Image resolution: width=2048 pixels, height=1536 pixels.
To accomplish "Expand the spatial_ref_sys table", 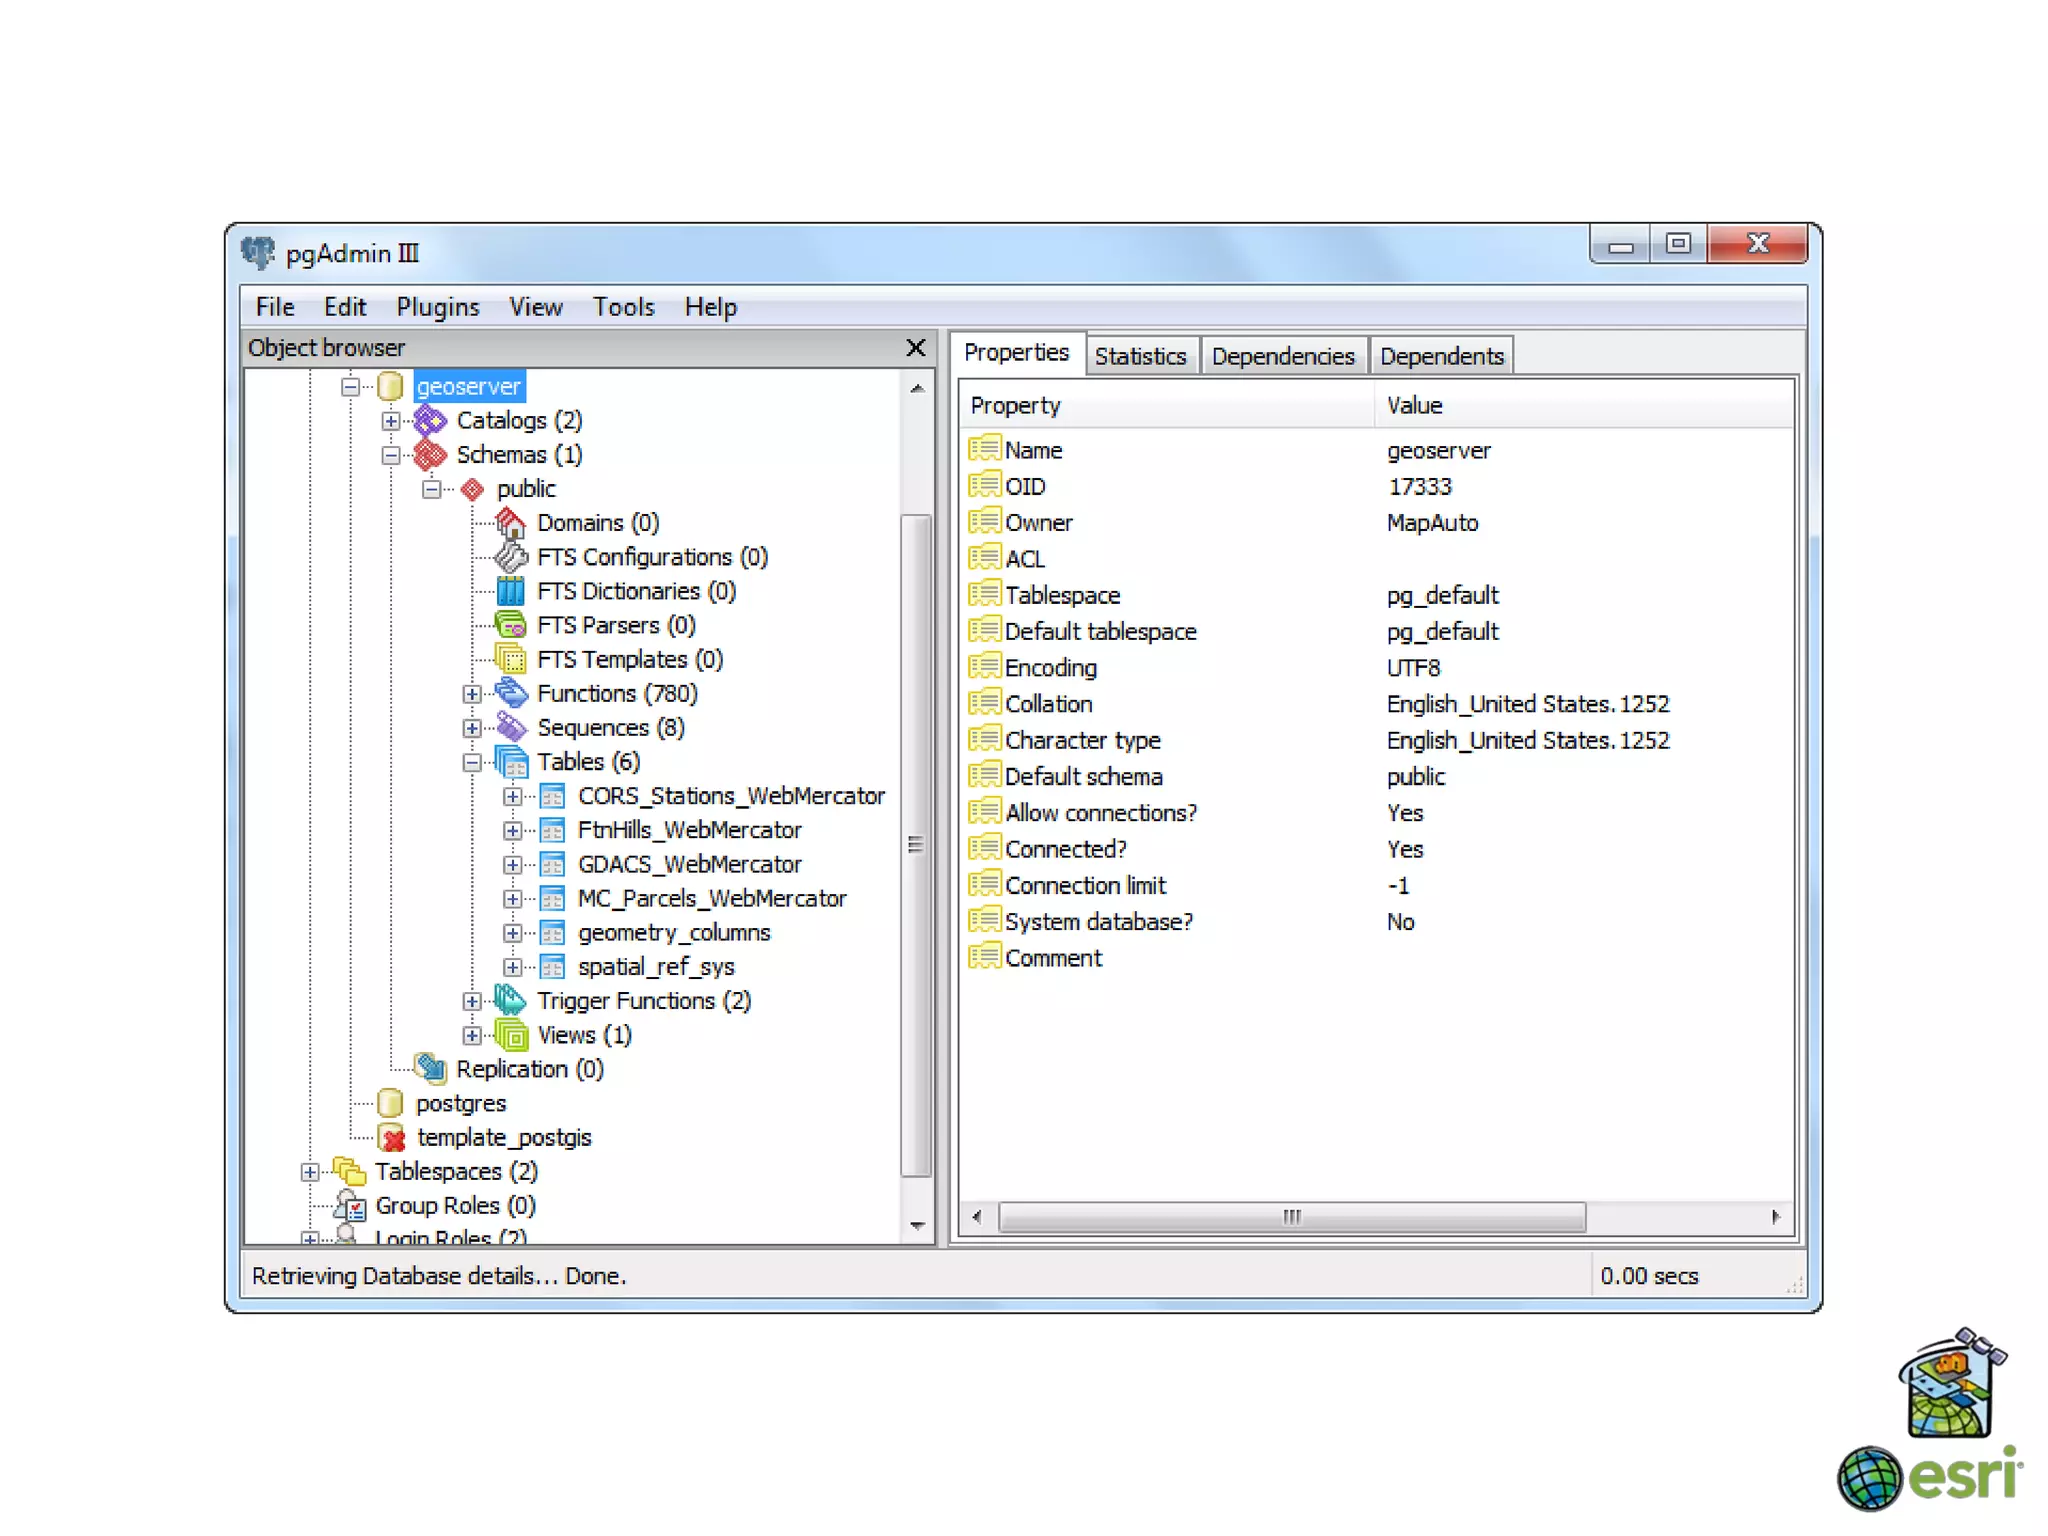I will [x=512, y=967].
